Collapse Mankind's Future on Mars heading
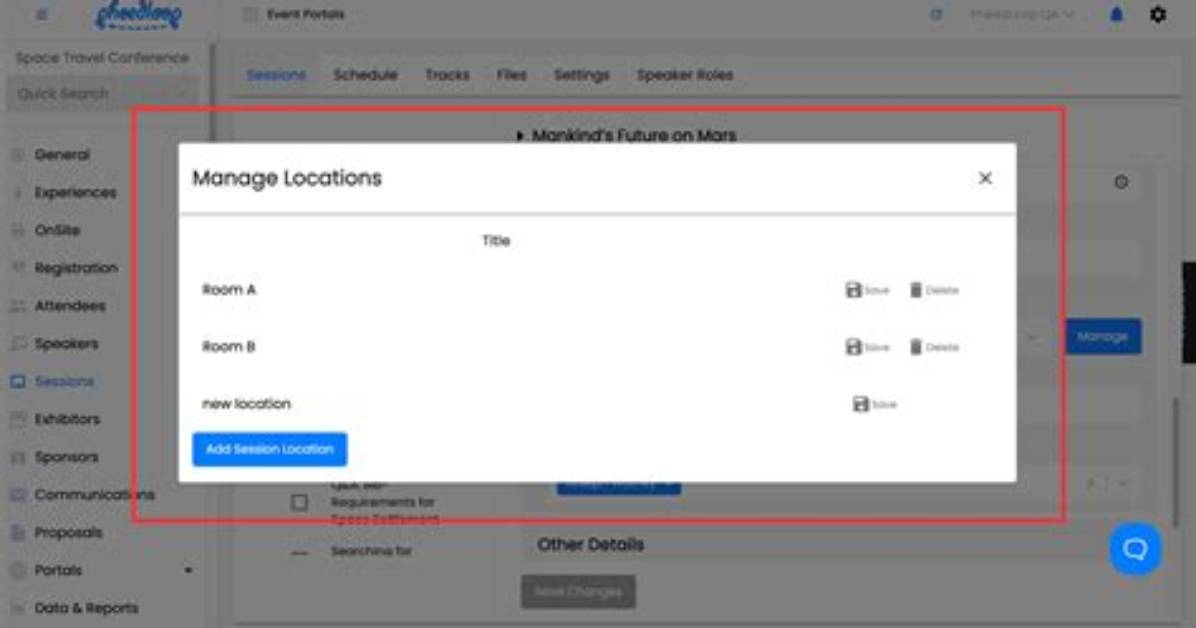Screen dimensions: 1196x628 coord(626,136)
